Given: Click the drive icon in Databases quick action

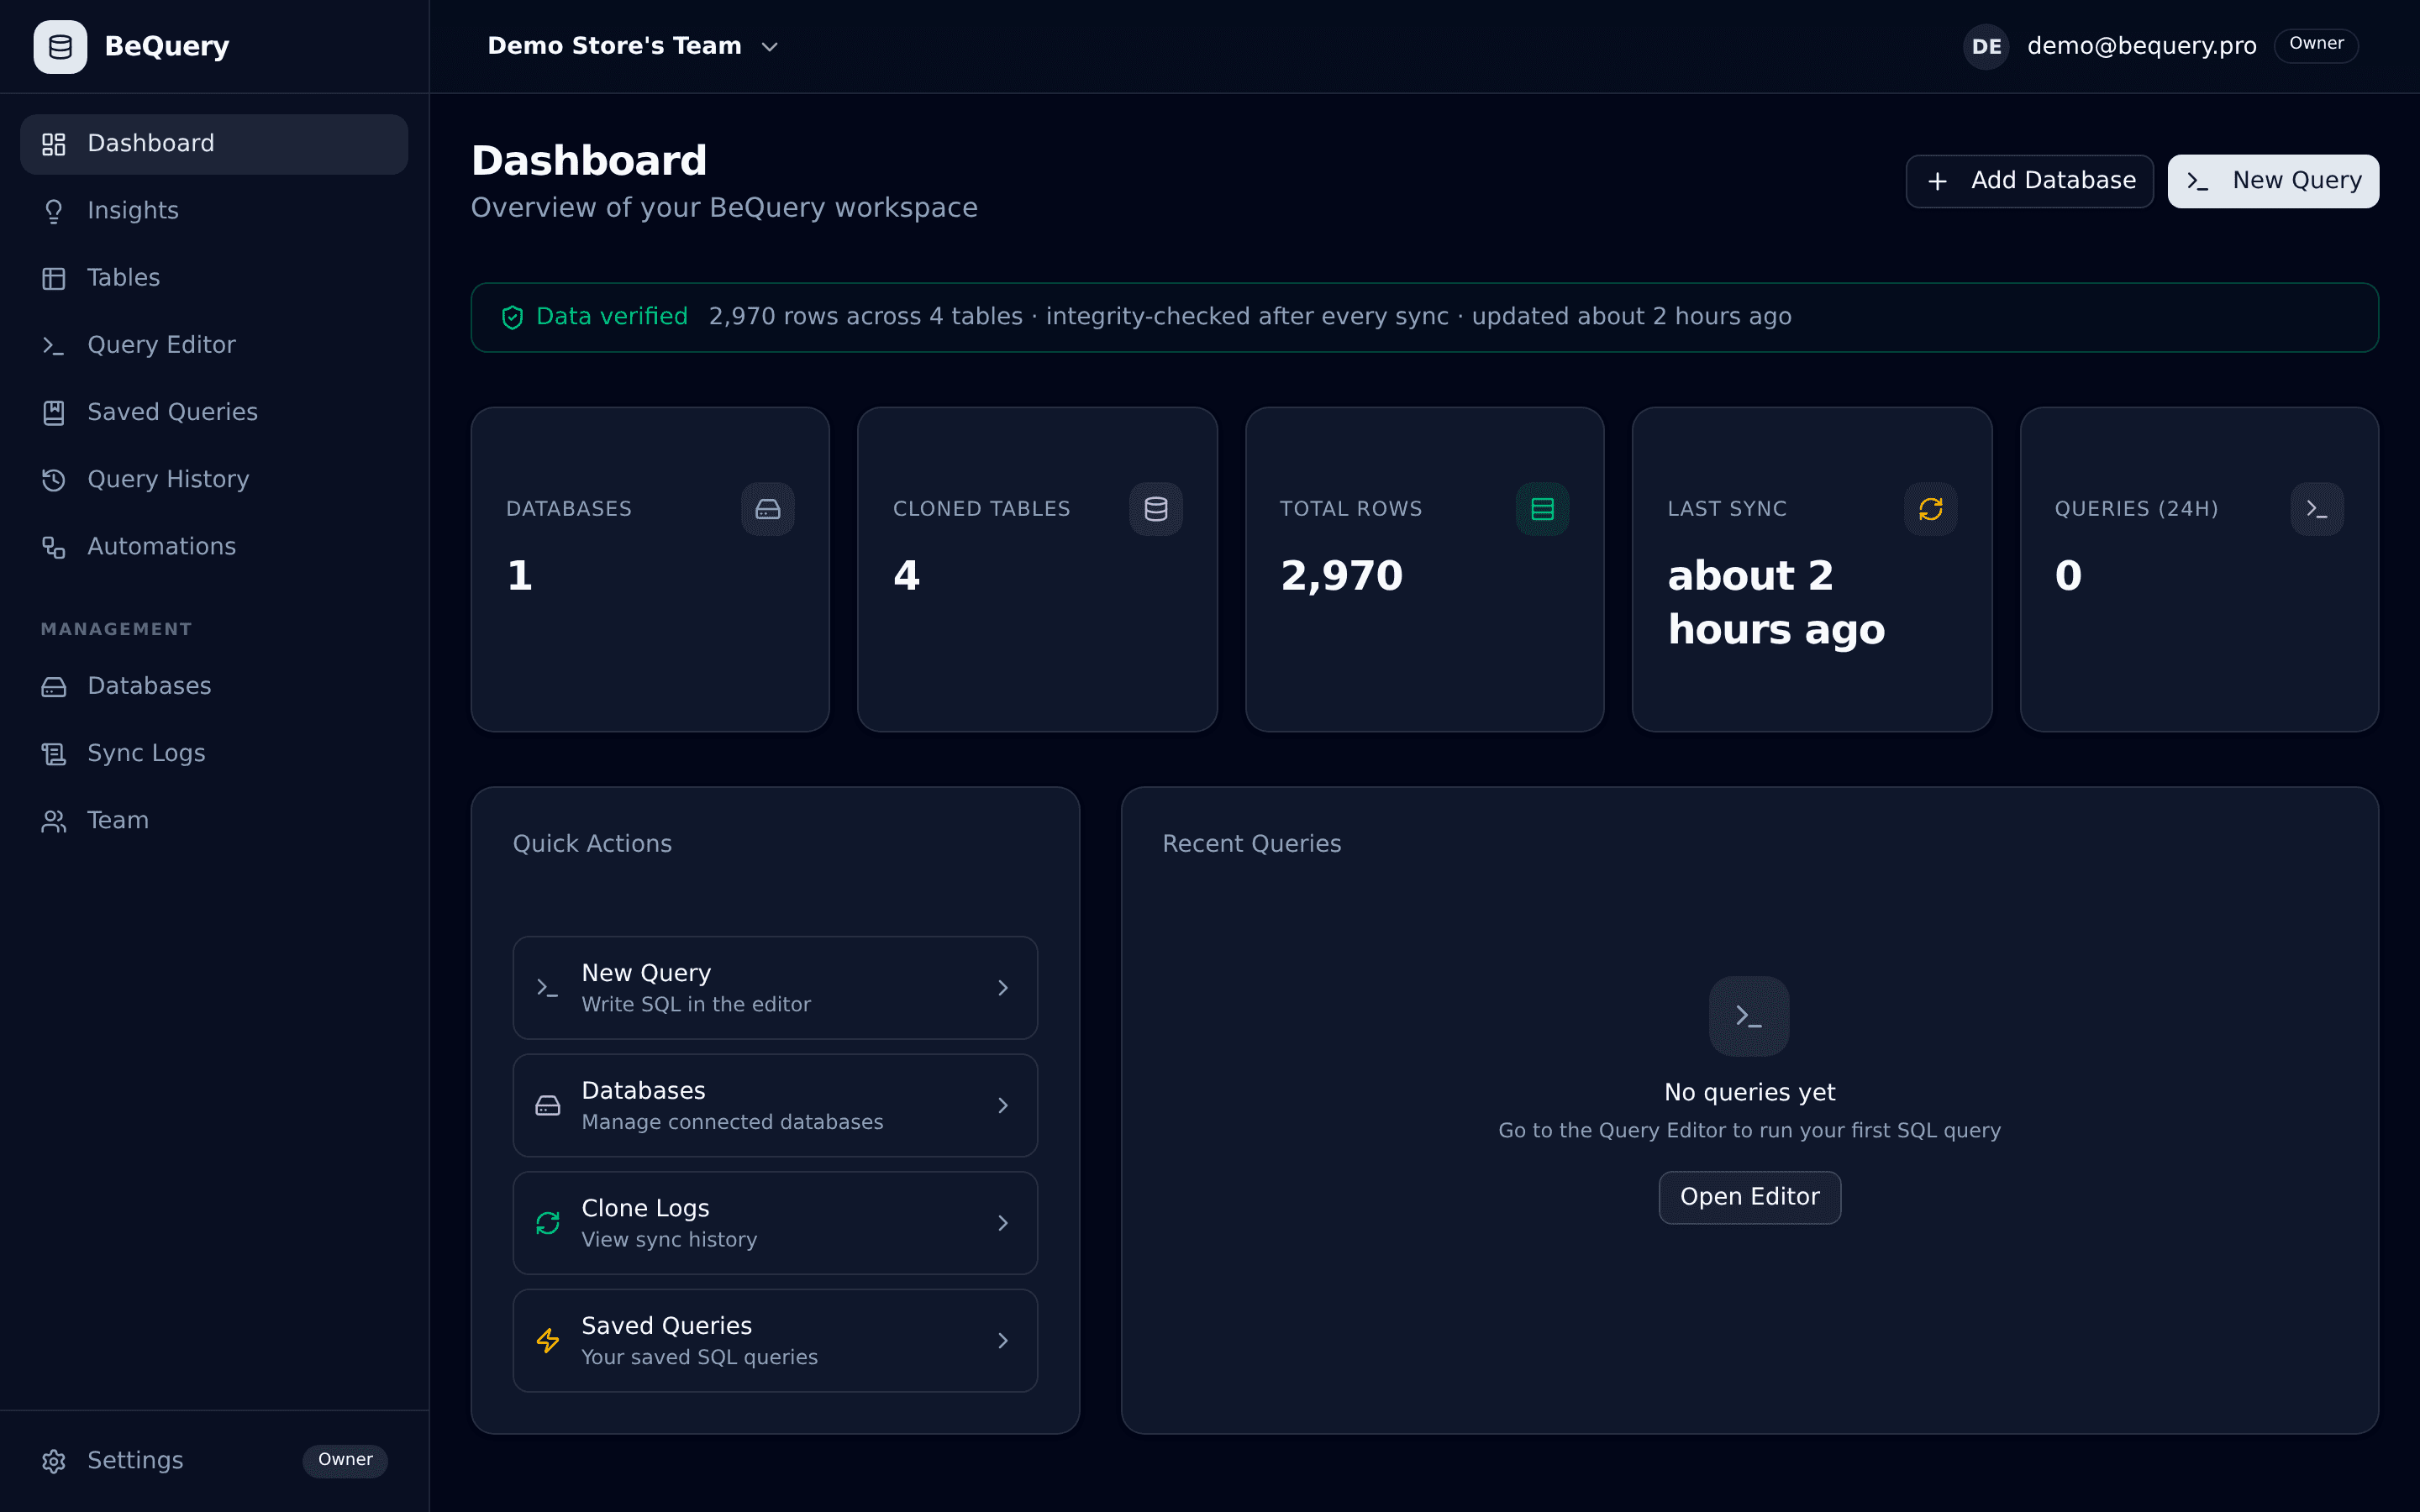Looking at the screenshot, I should [547, 1105].
